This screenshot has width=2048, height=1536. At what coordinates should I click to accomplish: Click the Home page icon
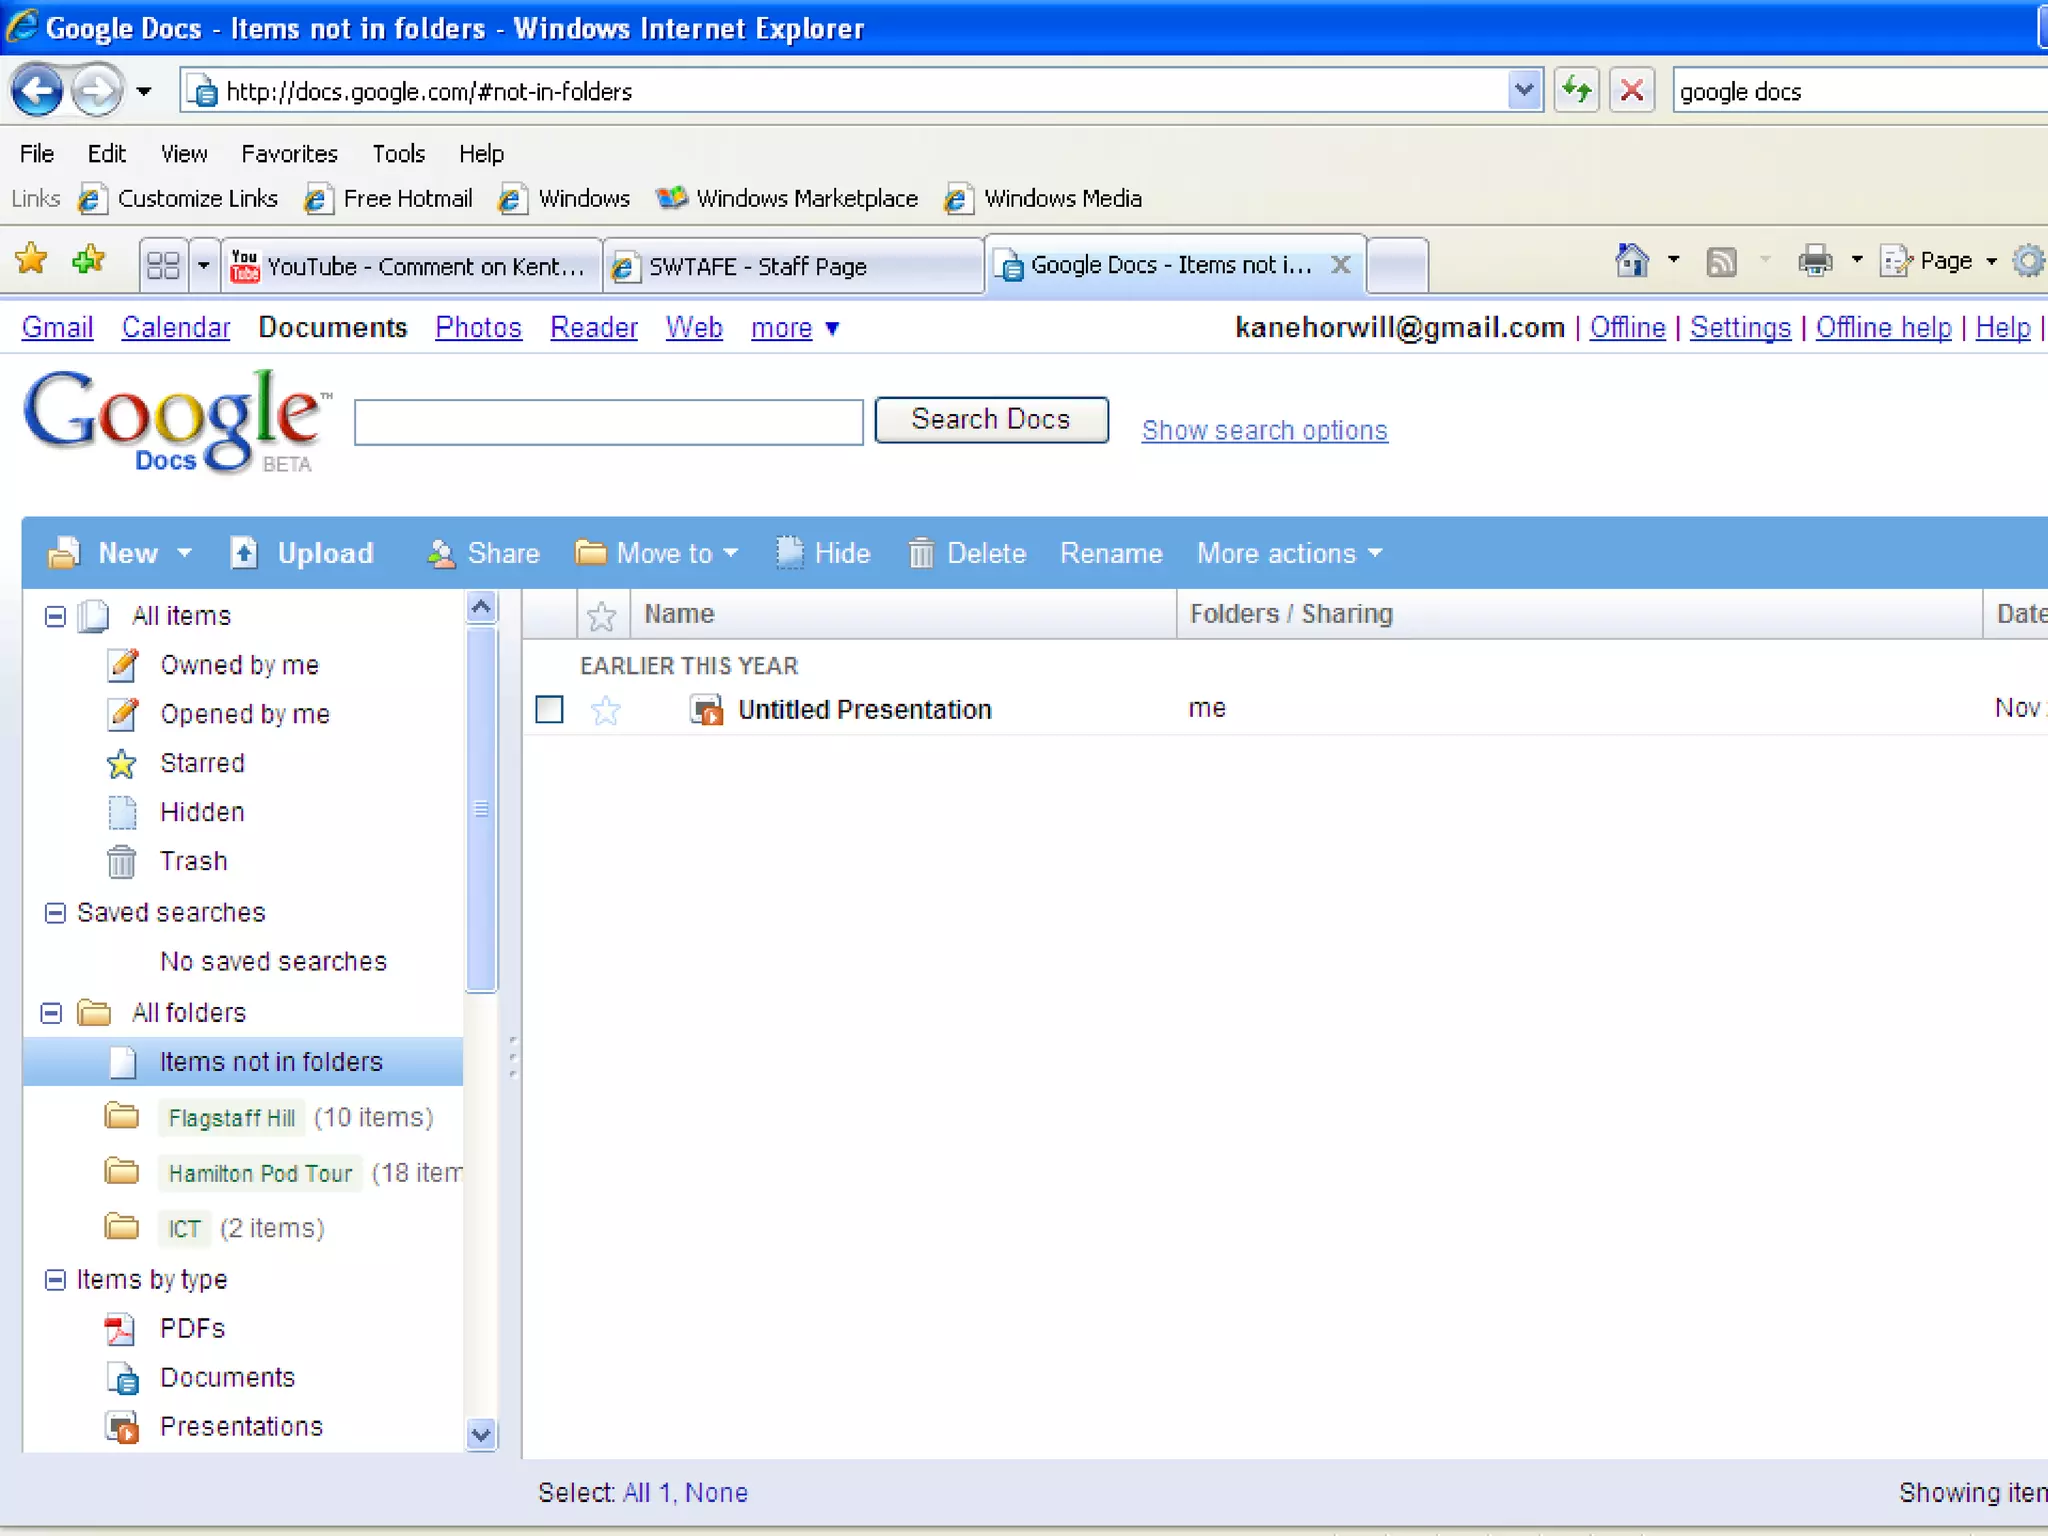(1632, 261)
